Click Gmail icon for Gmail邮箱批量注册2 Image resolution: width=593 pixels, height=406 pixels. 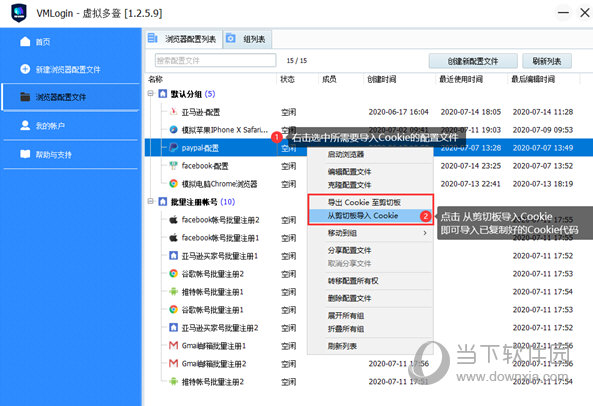pyautogui.click(x=173, y=363)
